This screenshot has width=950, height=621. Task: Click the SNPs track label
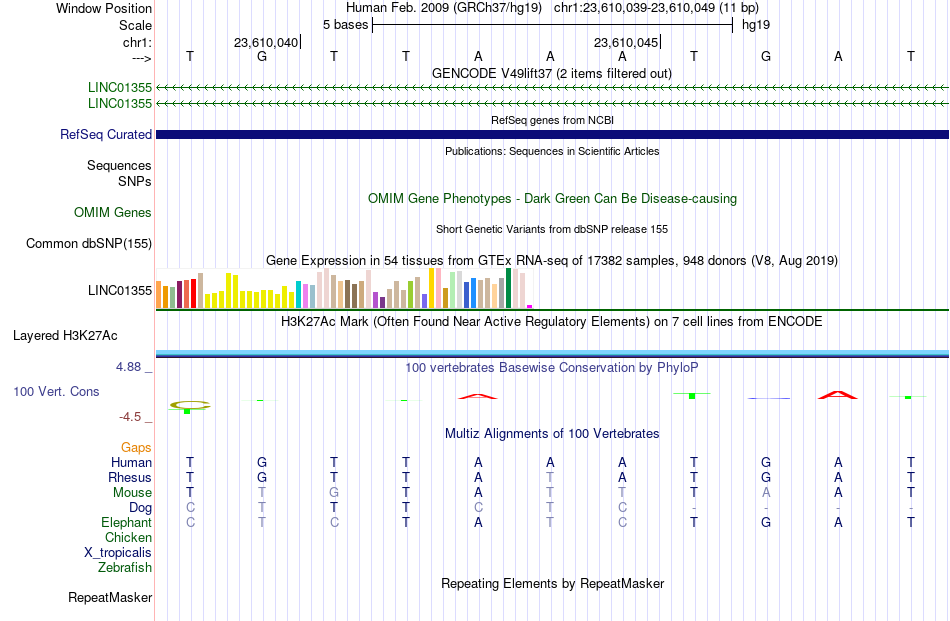pyautogui.click(x=135, y=181)
